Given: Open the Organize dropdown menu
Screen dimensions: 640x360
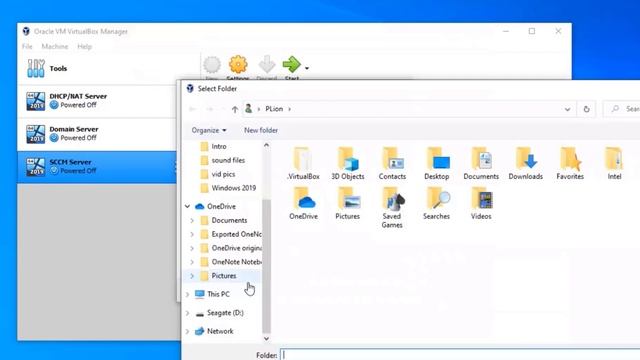Looking at the screenshot, I should pyautogui.click(x=209, y=130).
